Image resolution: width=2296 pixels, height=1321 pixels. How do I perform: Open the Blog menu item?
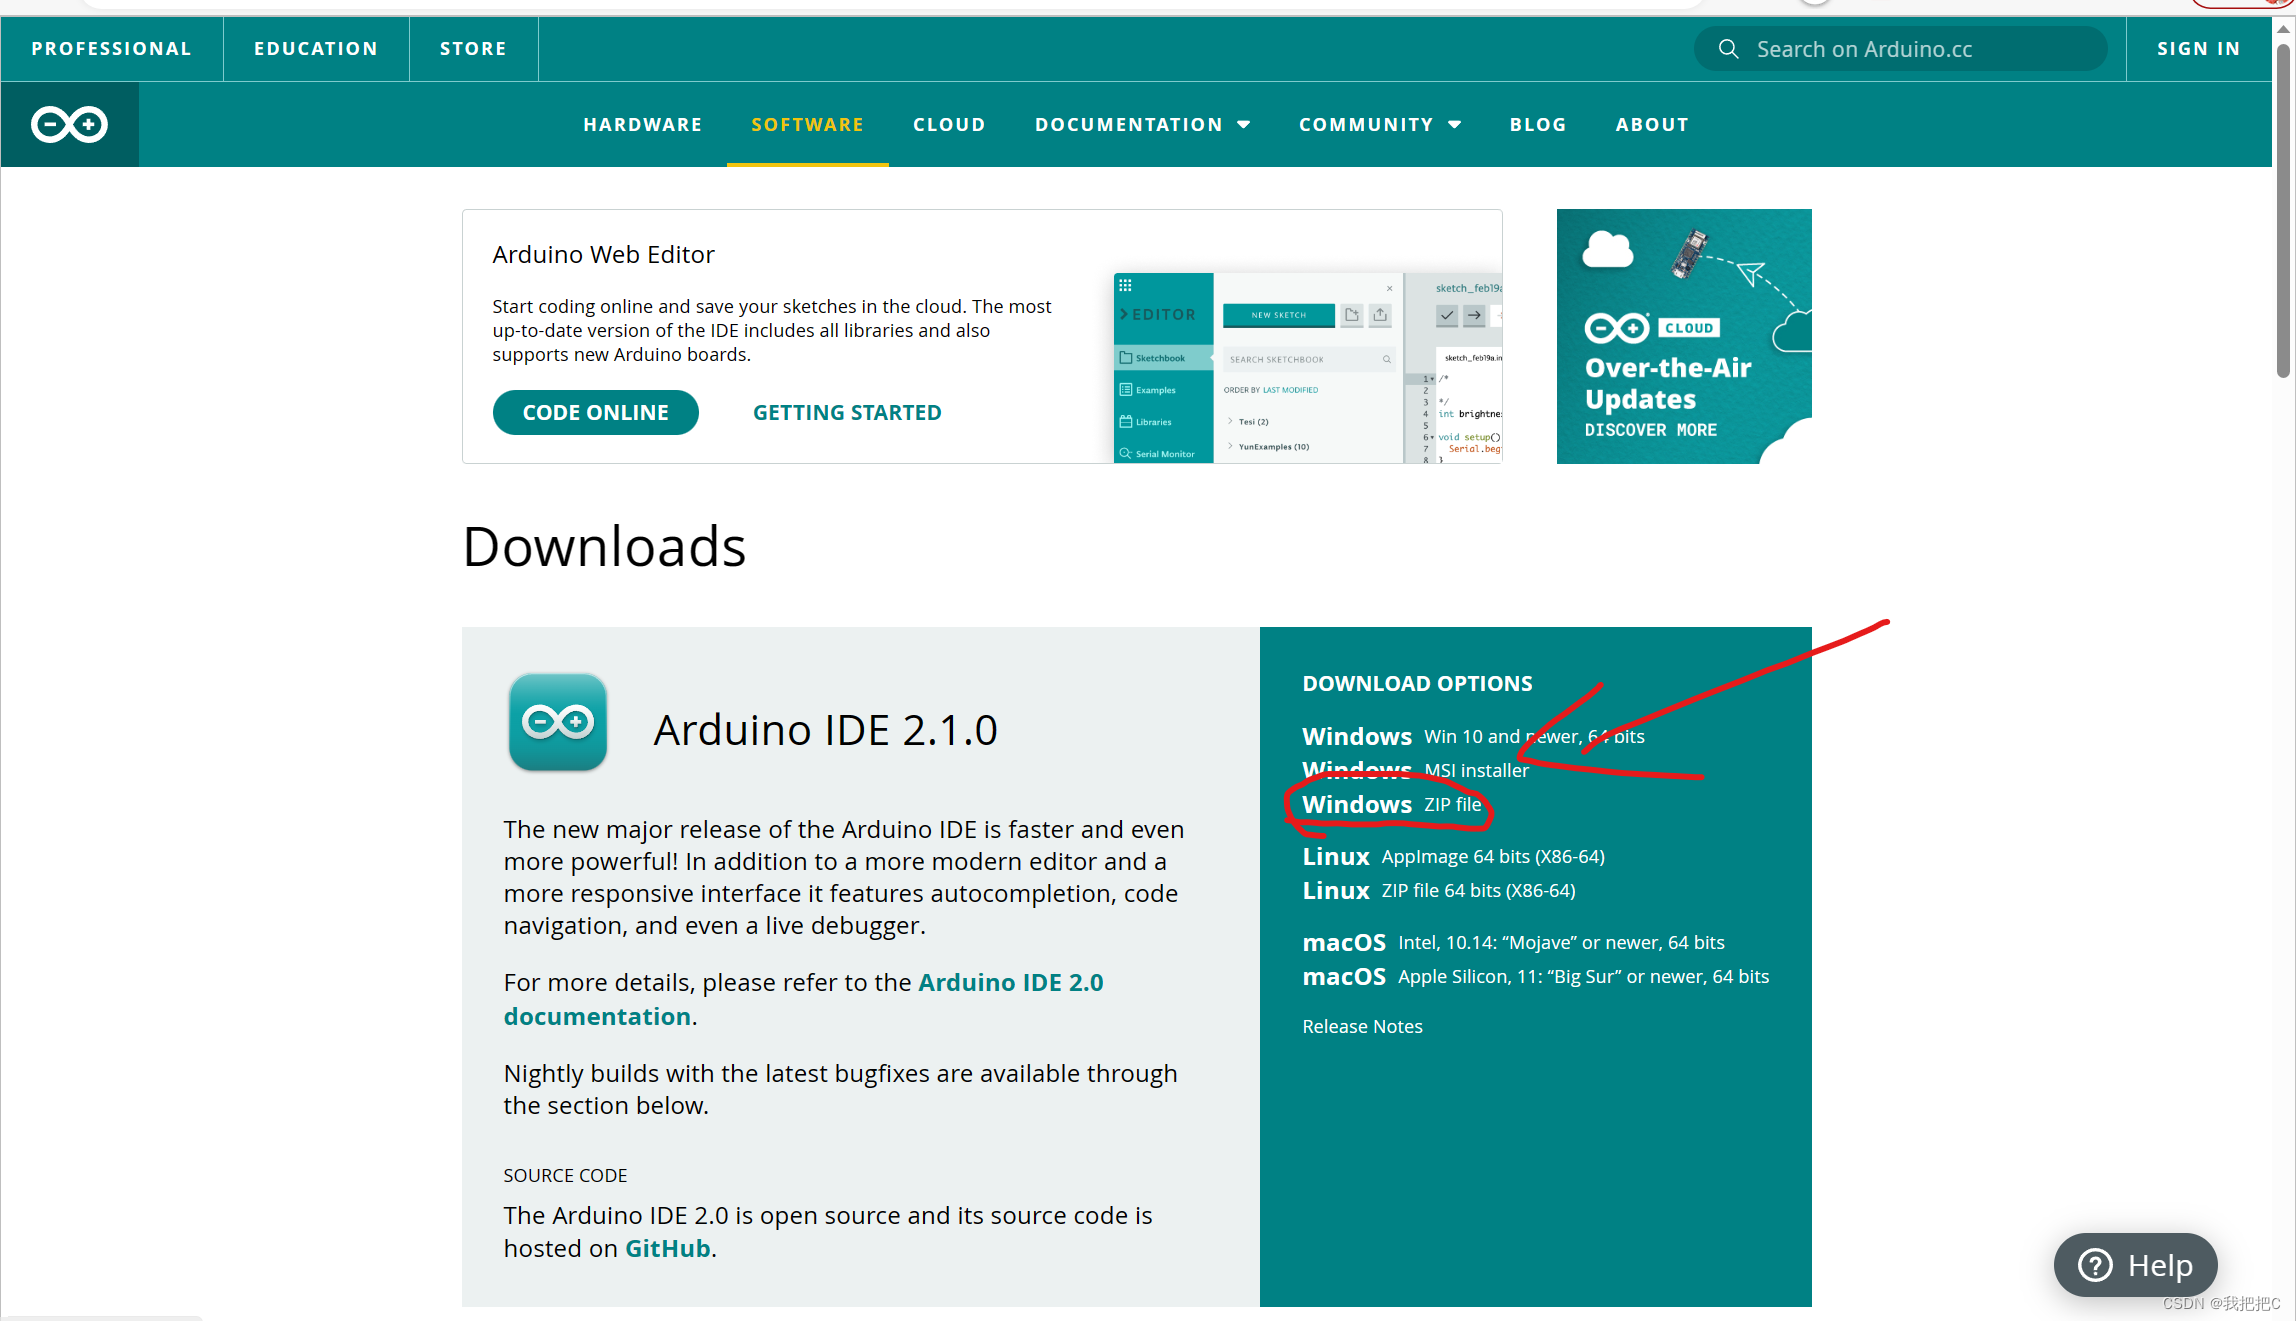1538,125
